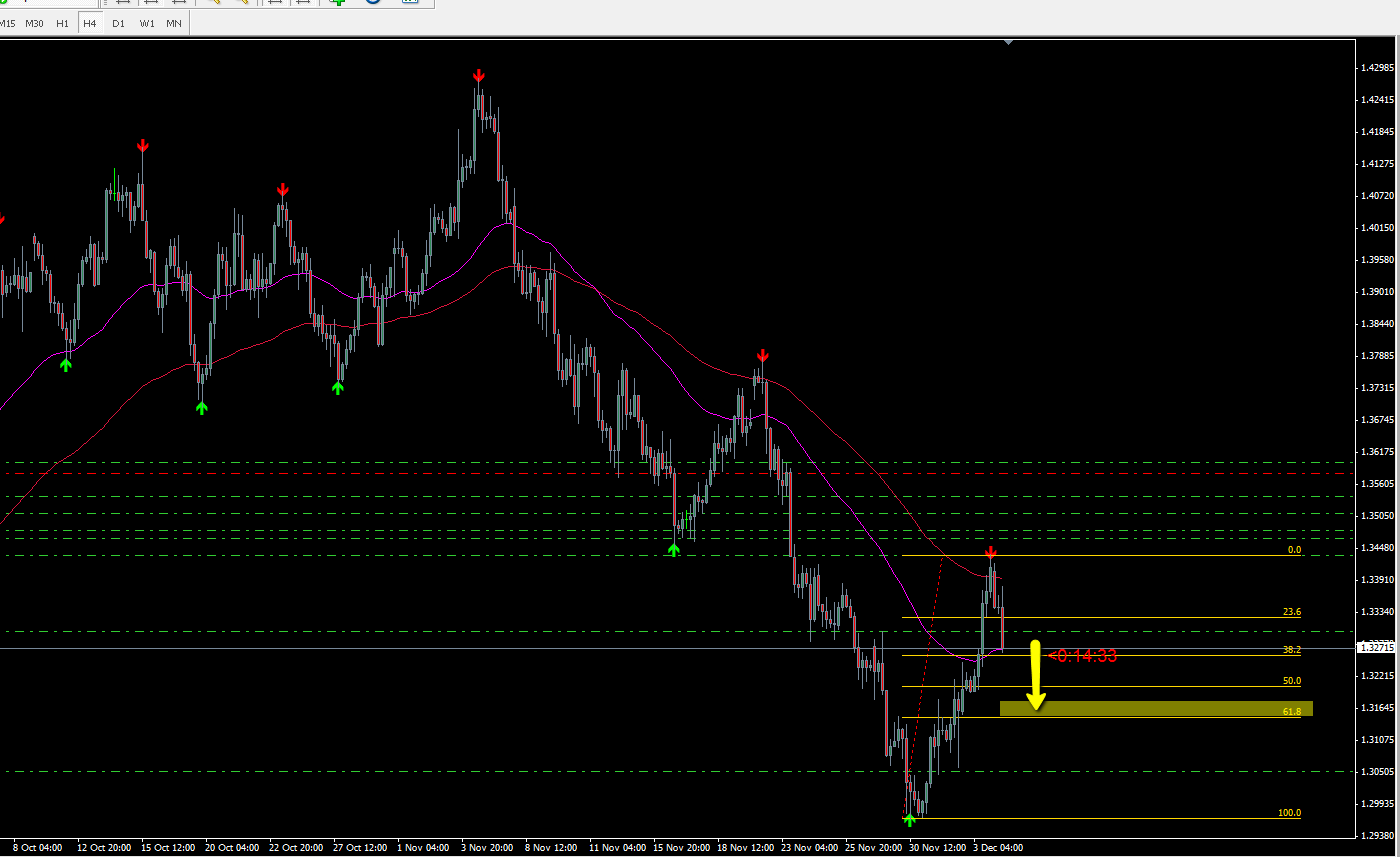Click the 18 Nov 12:00 time label
Screen dimensions: 1400x857
744,848
